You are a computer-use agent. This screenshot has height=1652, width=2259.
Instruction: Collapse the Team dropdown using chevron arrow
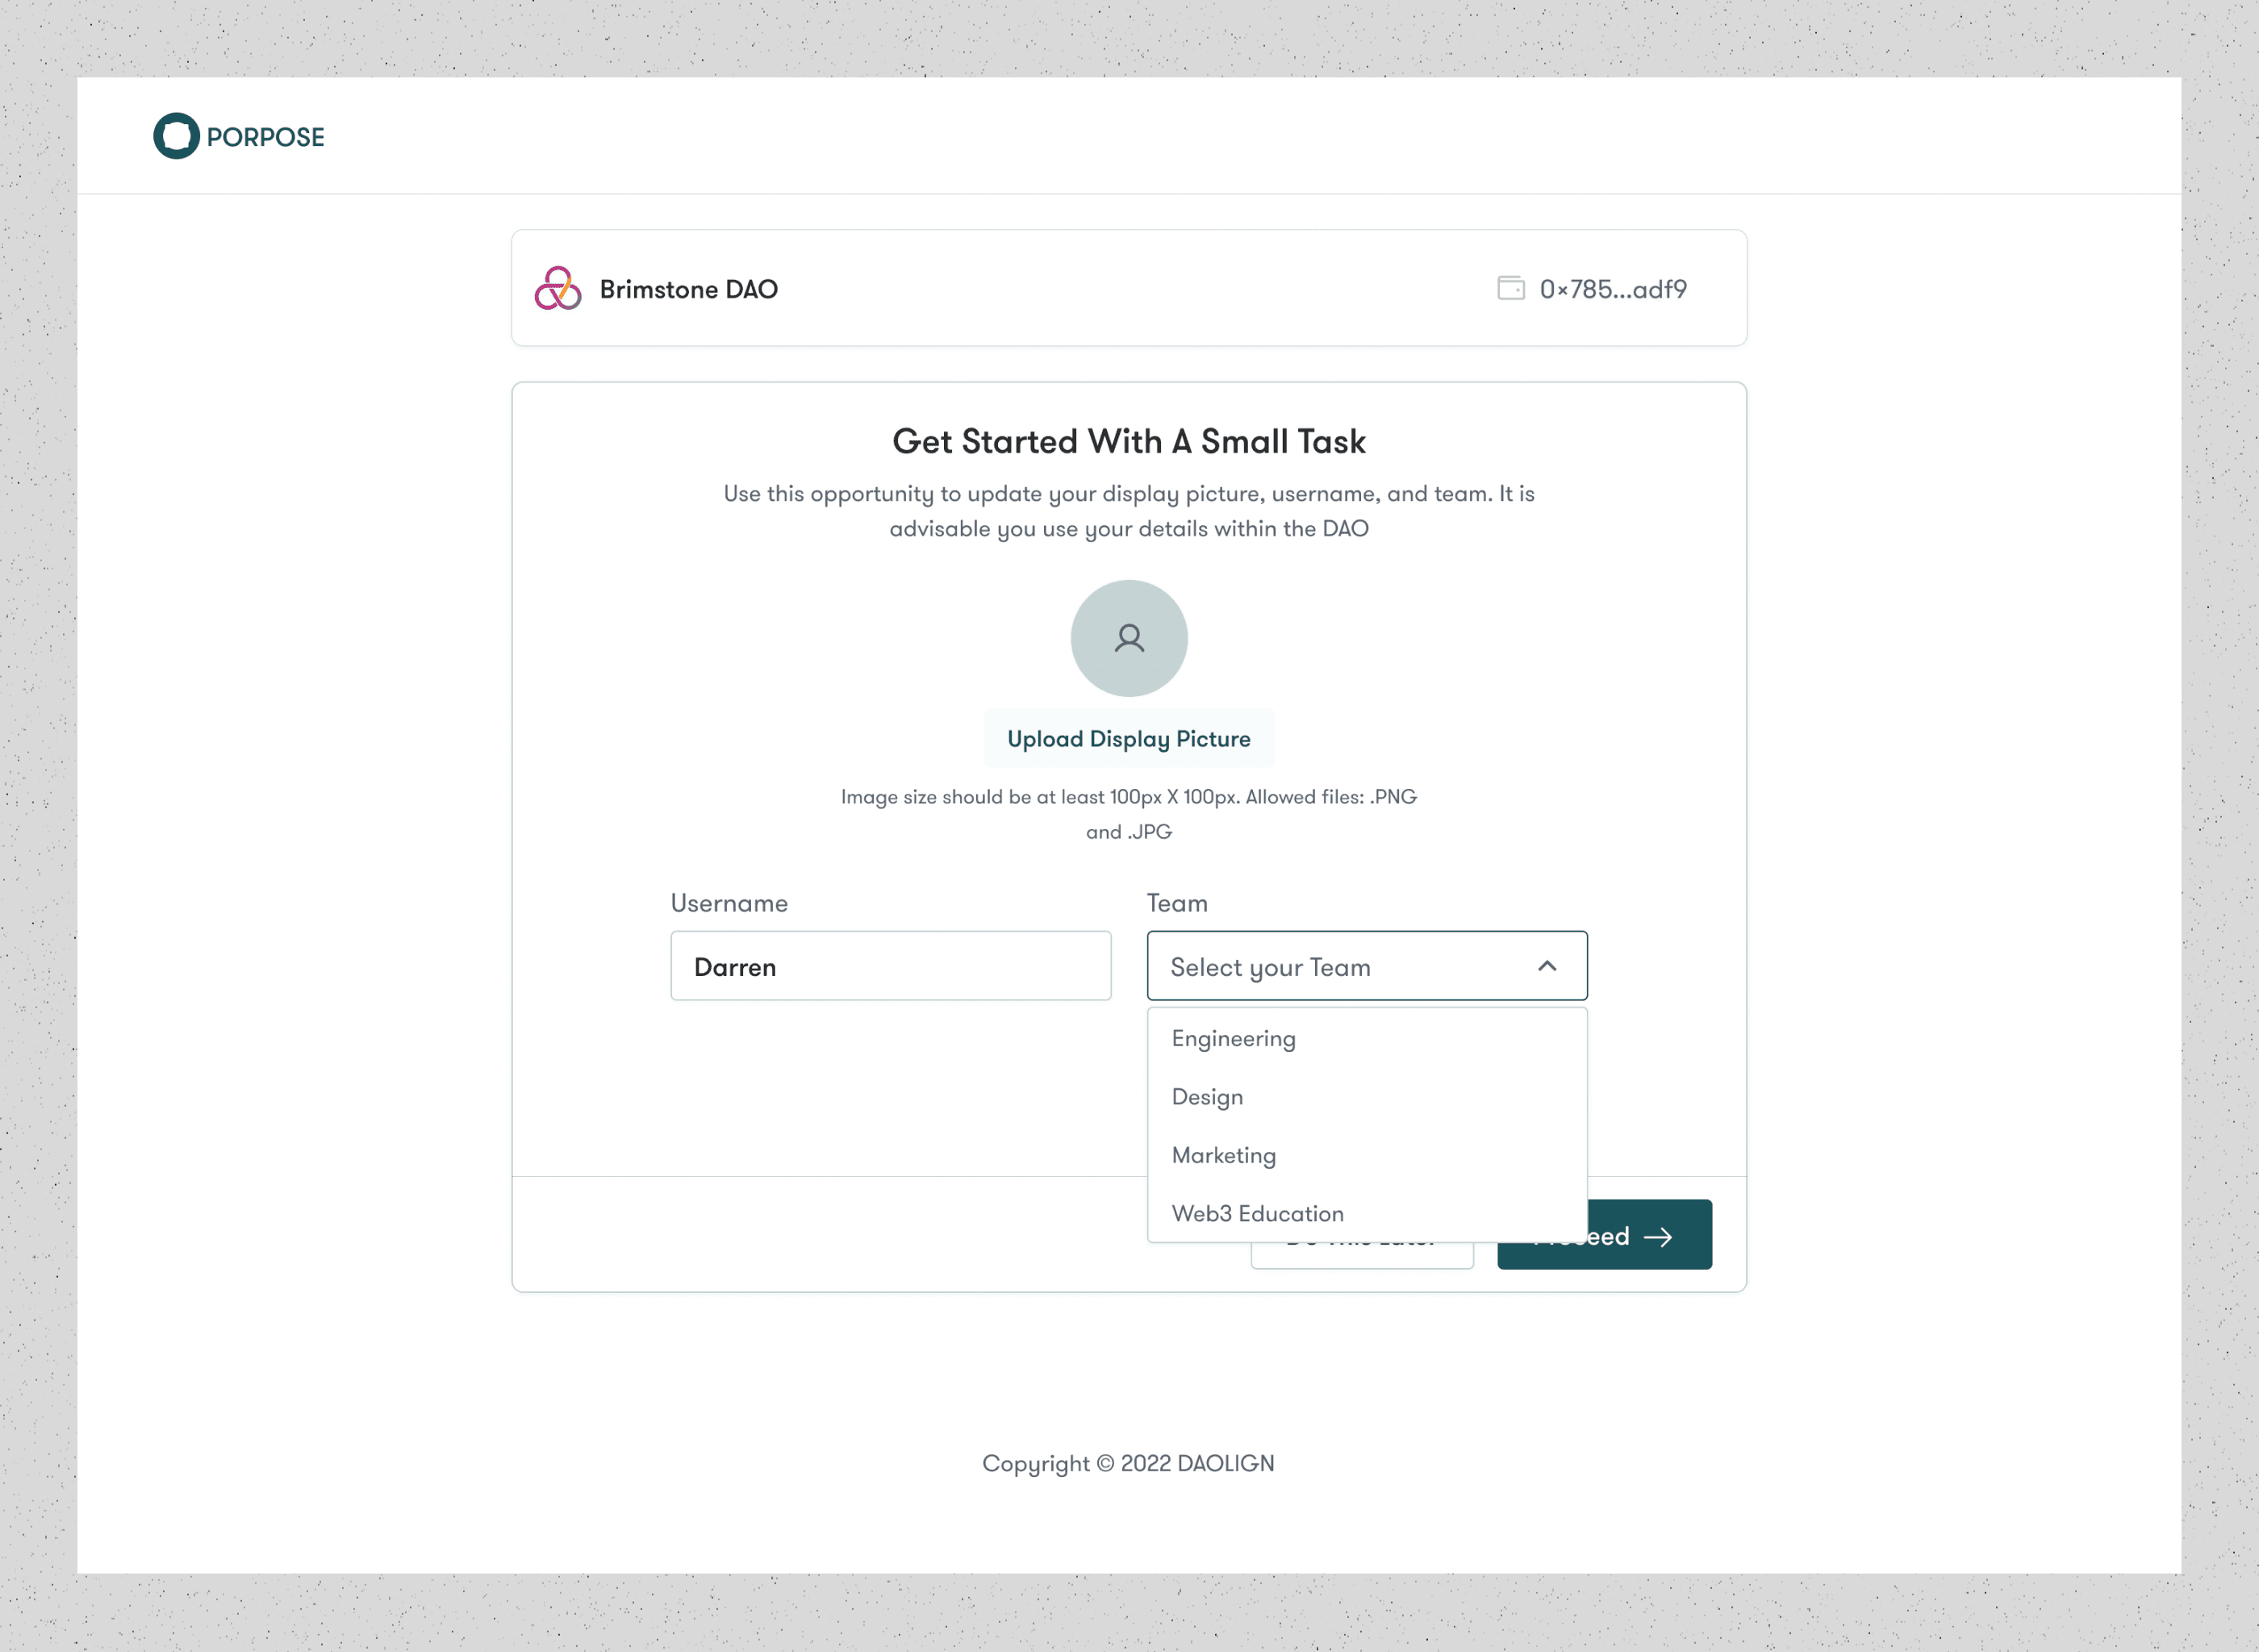coord(1546,966)
